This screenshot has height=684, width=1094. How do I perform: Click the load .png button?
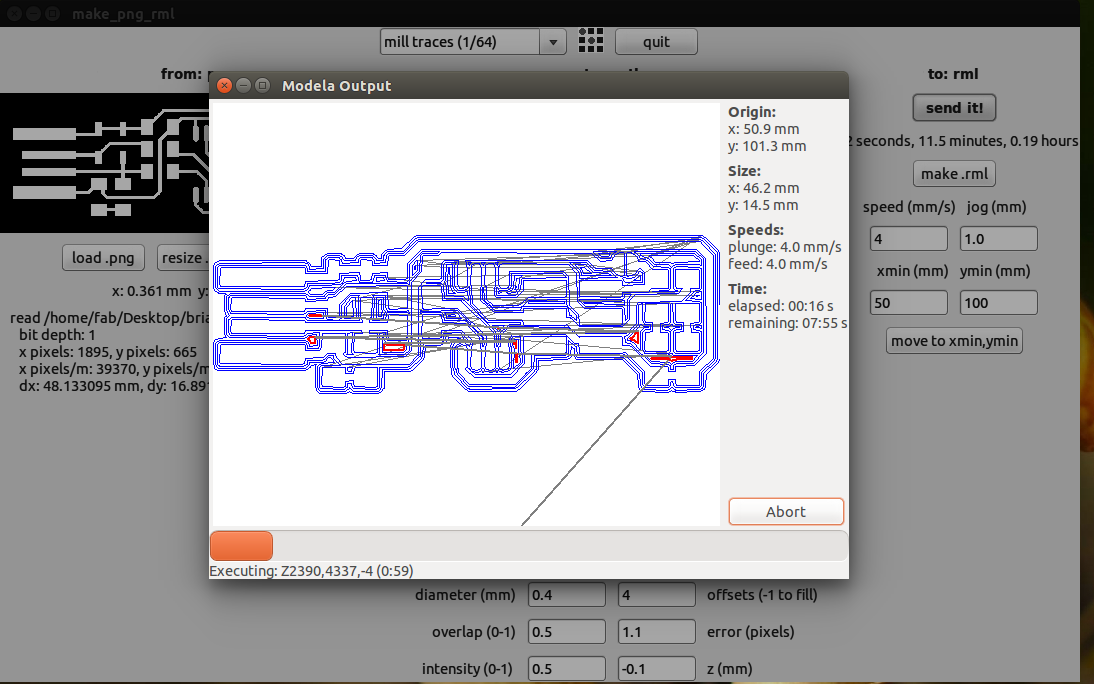point(105,258)
